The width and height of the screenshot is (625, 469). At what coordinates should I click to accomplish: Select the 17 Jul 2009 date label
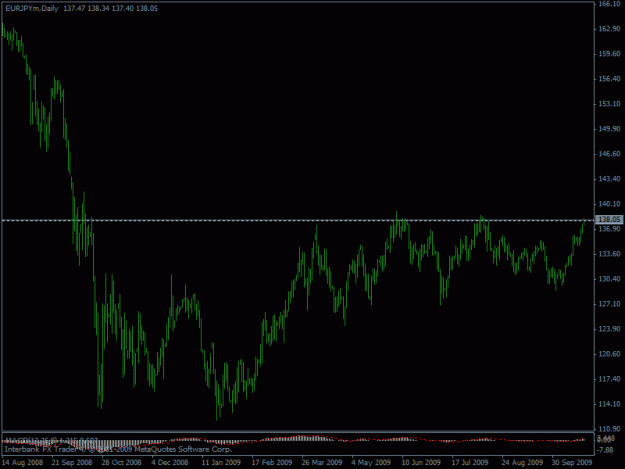(x=470, y=463)
